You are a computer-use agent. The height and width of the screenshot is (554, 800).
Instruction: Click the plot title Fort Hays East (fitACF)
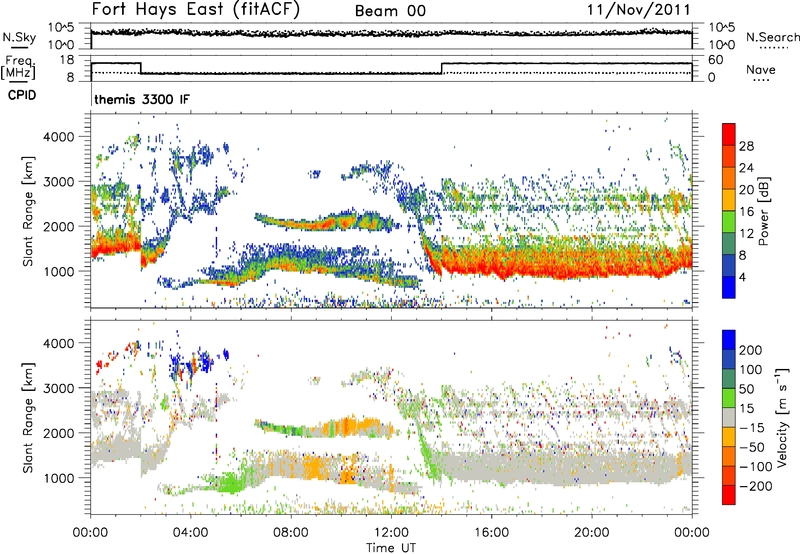coord(196,9)
